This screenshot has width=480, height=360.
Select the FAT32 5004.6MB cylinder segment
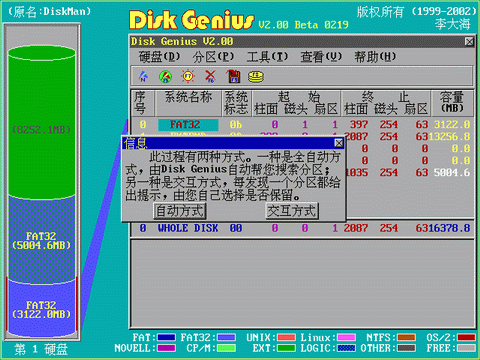[42, 241]
